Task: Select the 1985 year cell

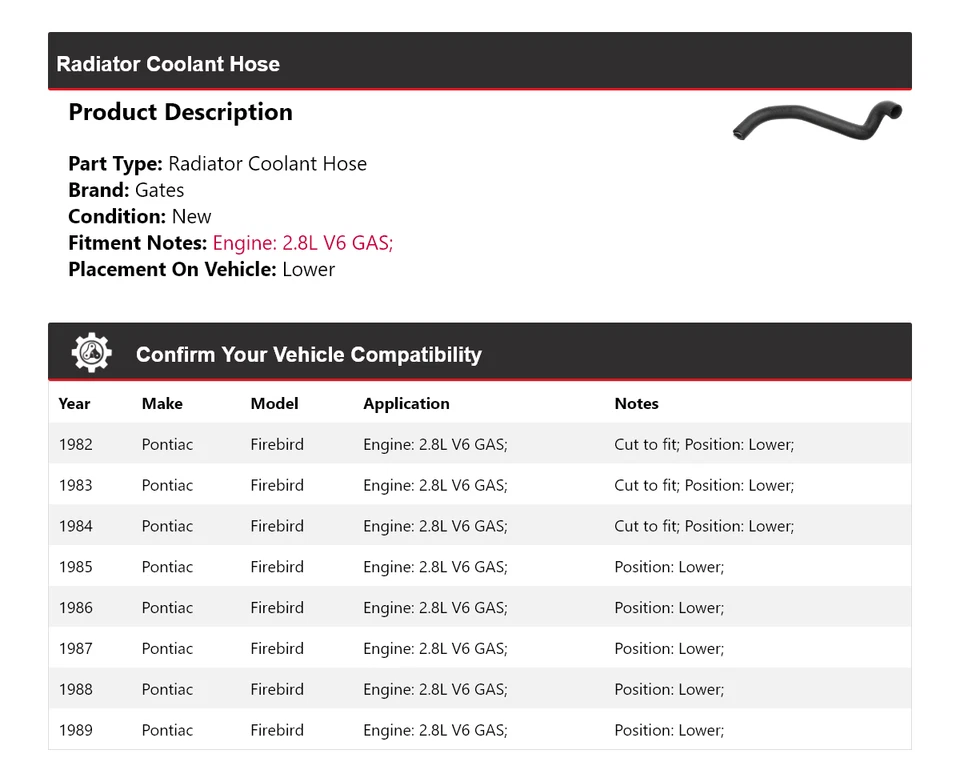Action: [75, 567]
